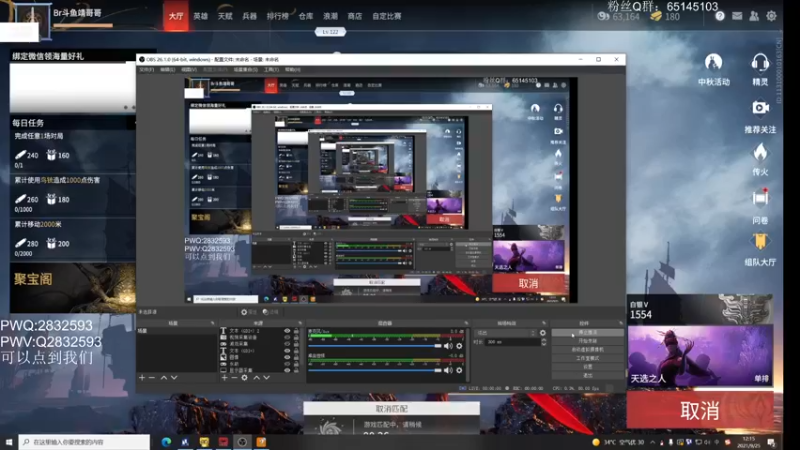Remove the selected scene with the minus icon
This screenshot has height=450, width=800.
pos(152,378)
